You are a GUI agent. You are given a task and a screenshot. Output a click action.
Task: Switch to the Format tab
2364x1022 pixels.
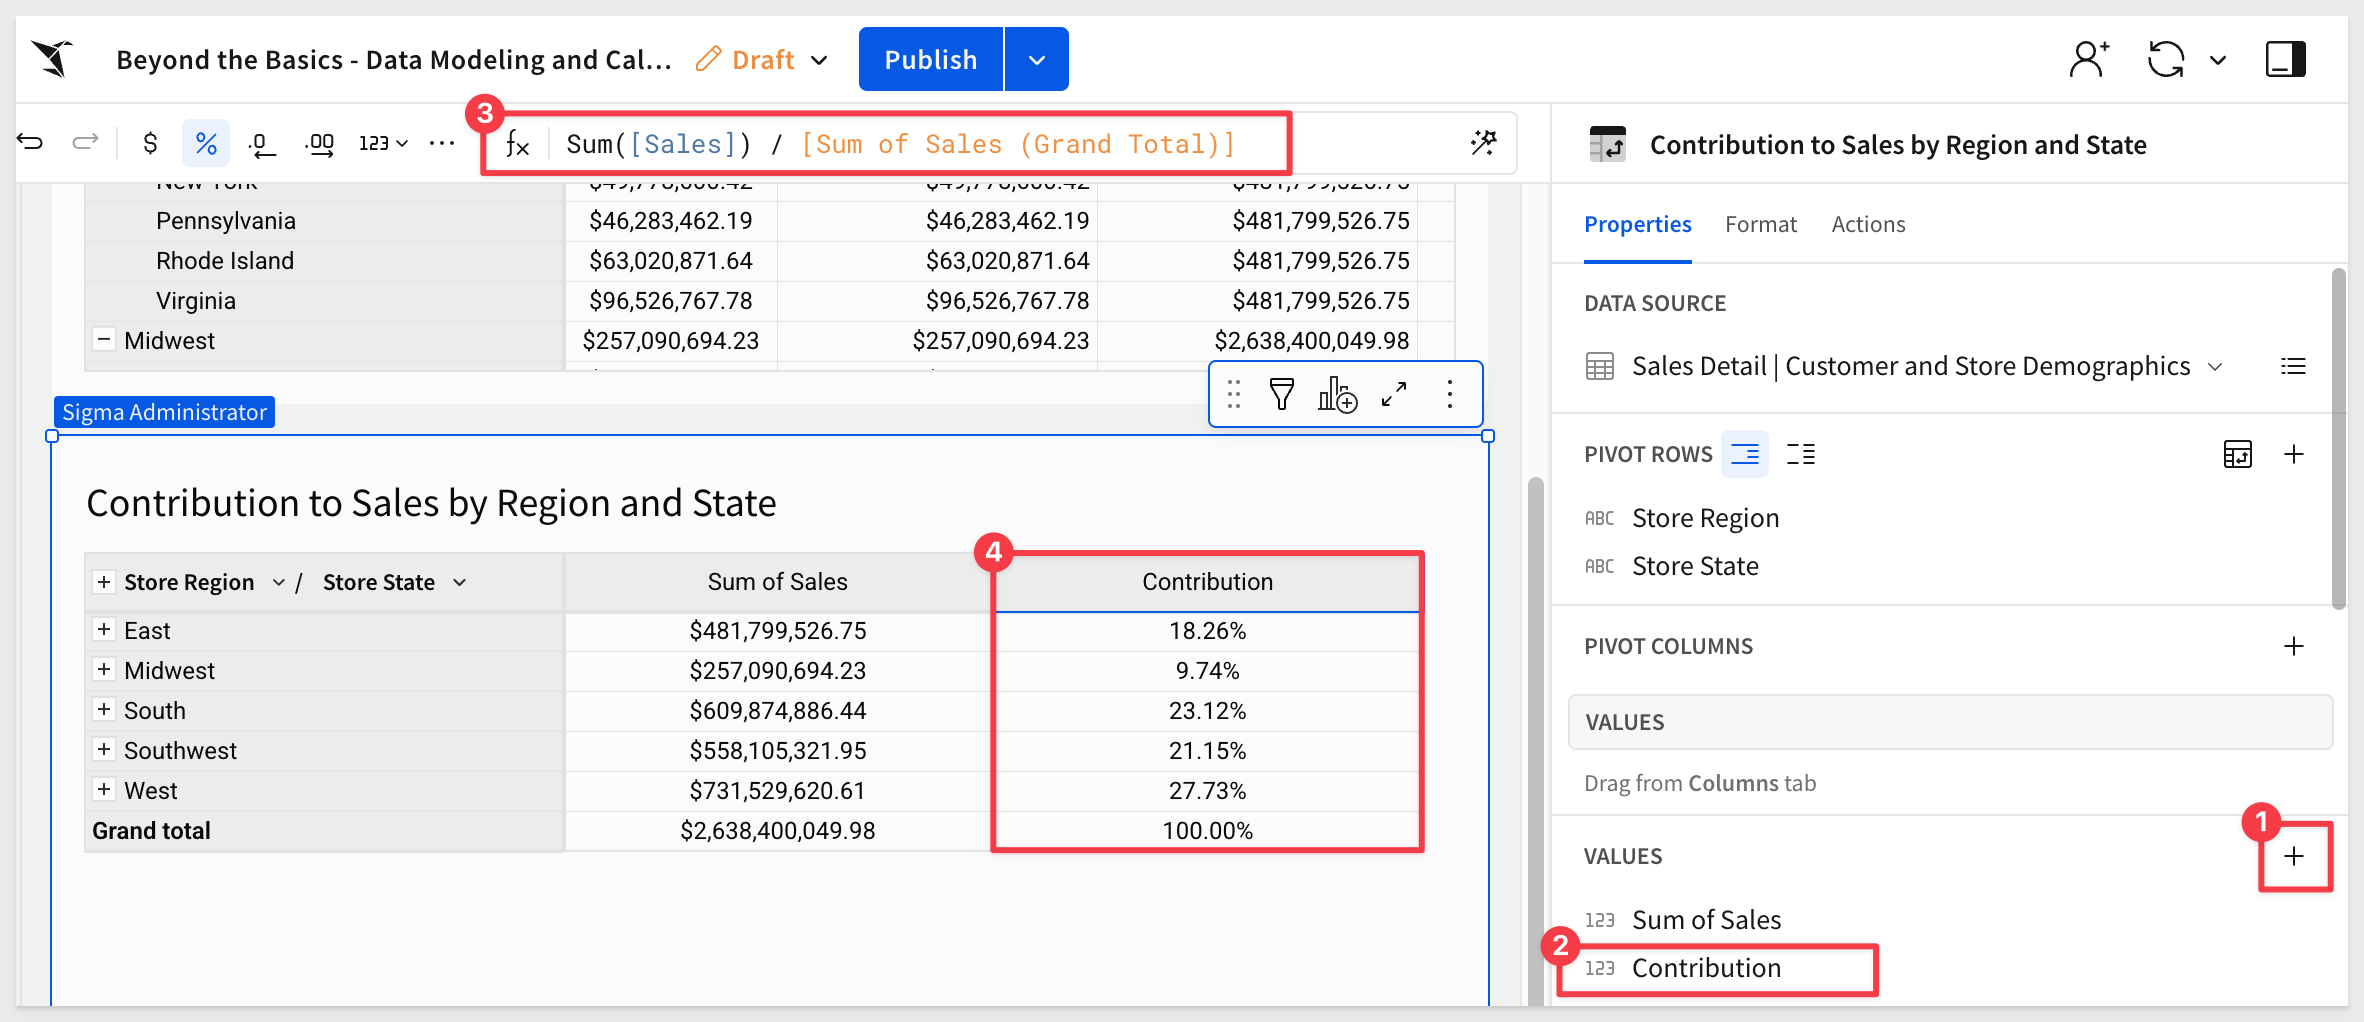(1760, 224)
